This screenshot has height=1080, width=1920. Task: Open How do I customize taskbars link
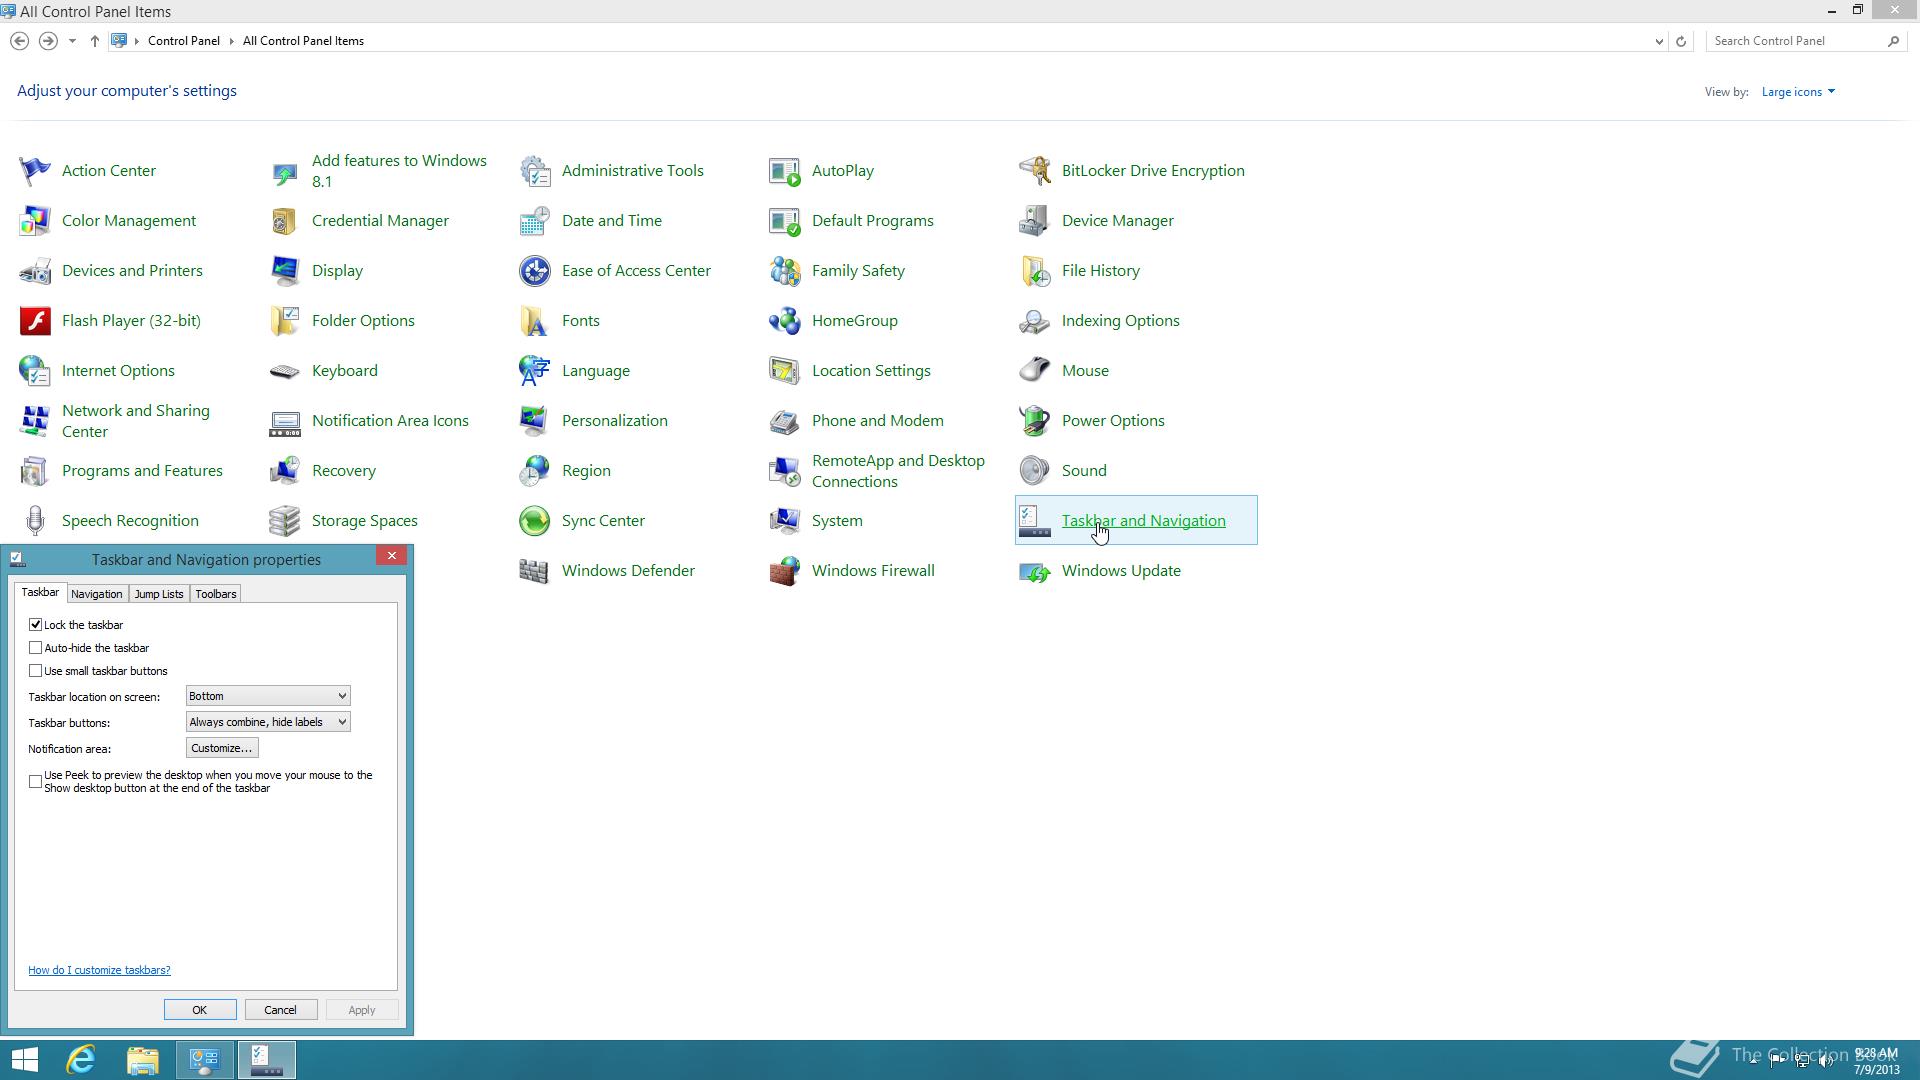[x=99, y=970]
